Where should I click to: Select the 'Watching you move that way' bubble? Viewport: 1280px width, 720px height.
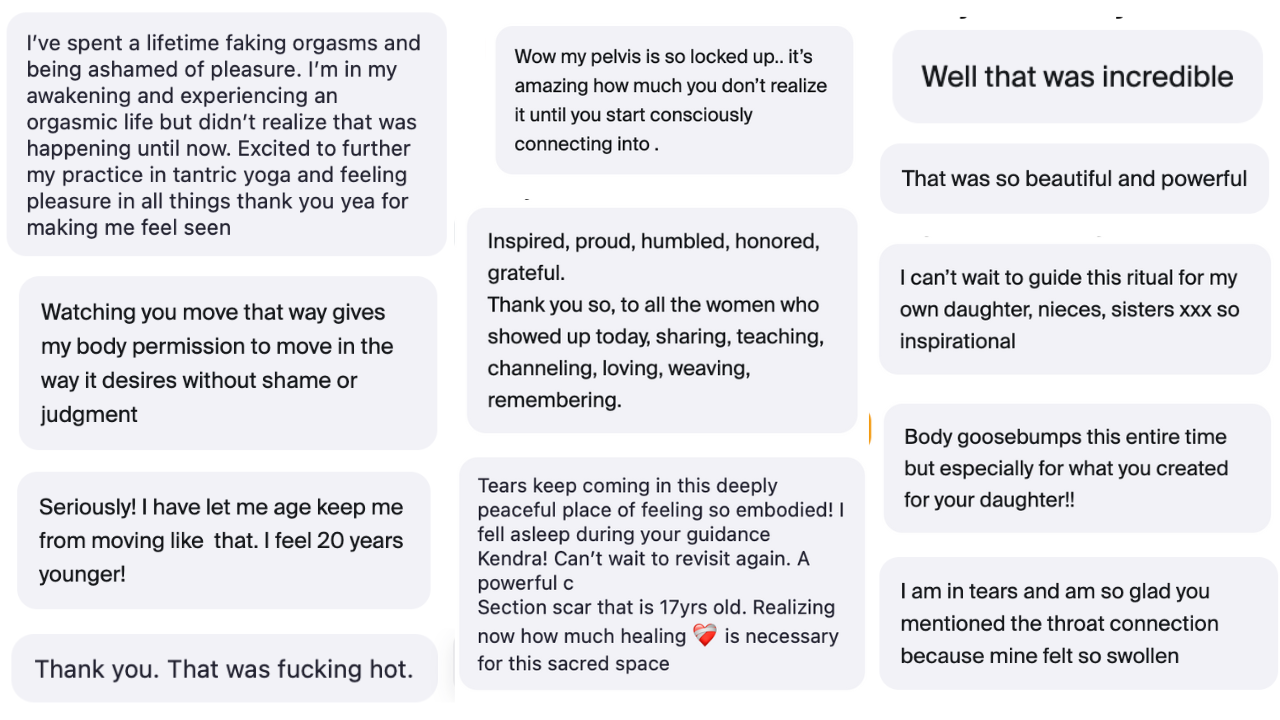228,363
